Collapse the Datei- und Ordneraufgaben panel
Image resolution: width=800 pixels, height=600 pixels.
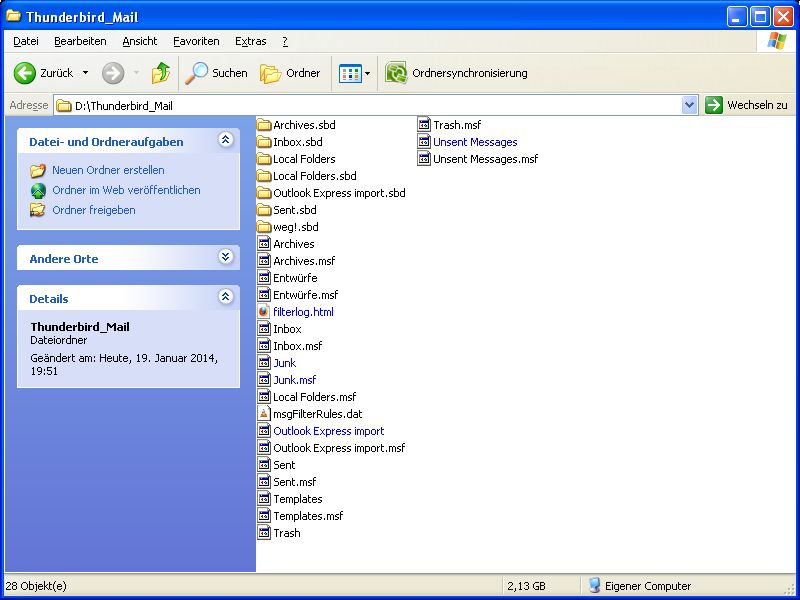point(225,141)
